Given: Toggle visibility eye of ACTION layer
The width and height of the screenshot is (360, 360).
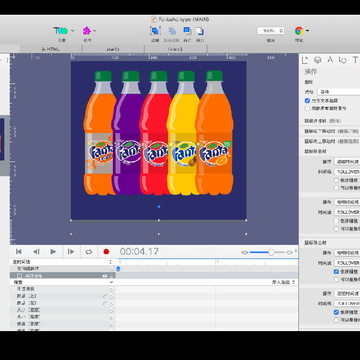Looking at the screenshot, I should (x=105, y=276).
